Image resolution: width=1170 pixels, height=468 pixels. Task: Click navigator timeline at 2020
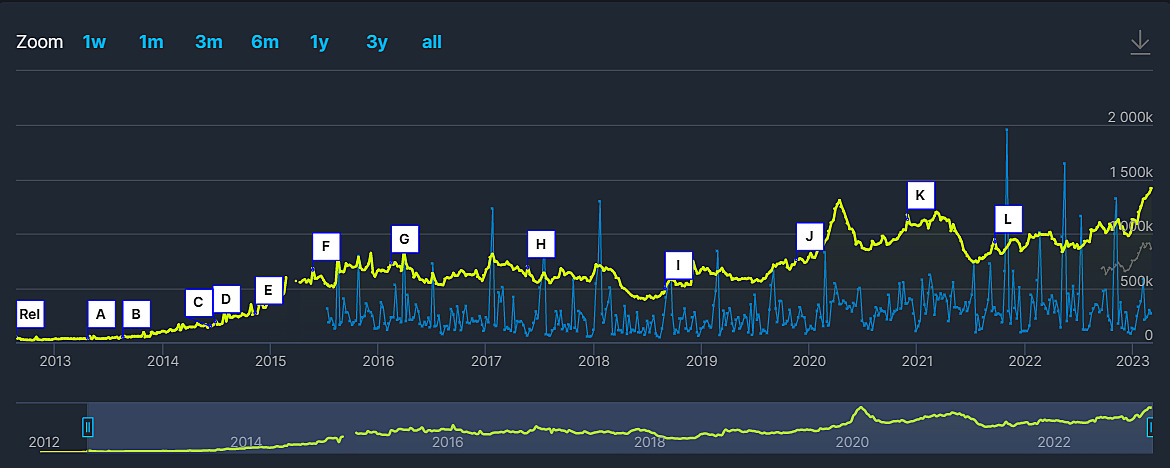point(853,443)
